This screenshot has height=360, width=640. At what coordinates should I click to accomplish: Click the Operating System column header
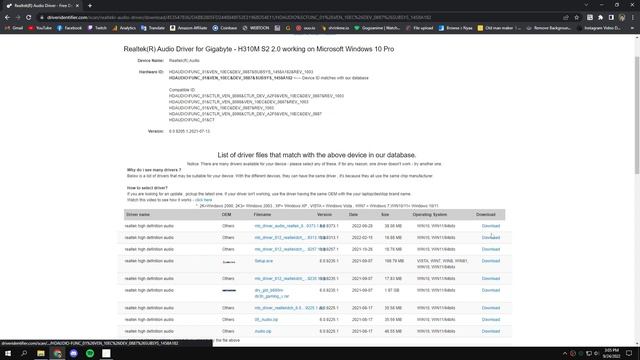click(x=429, y=214)
